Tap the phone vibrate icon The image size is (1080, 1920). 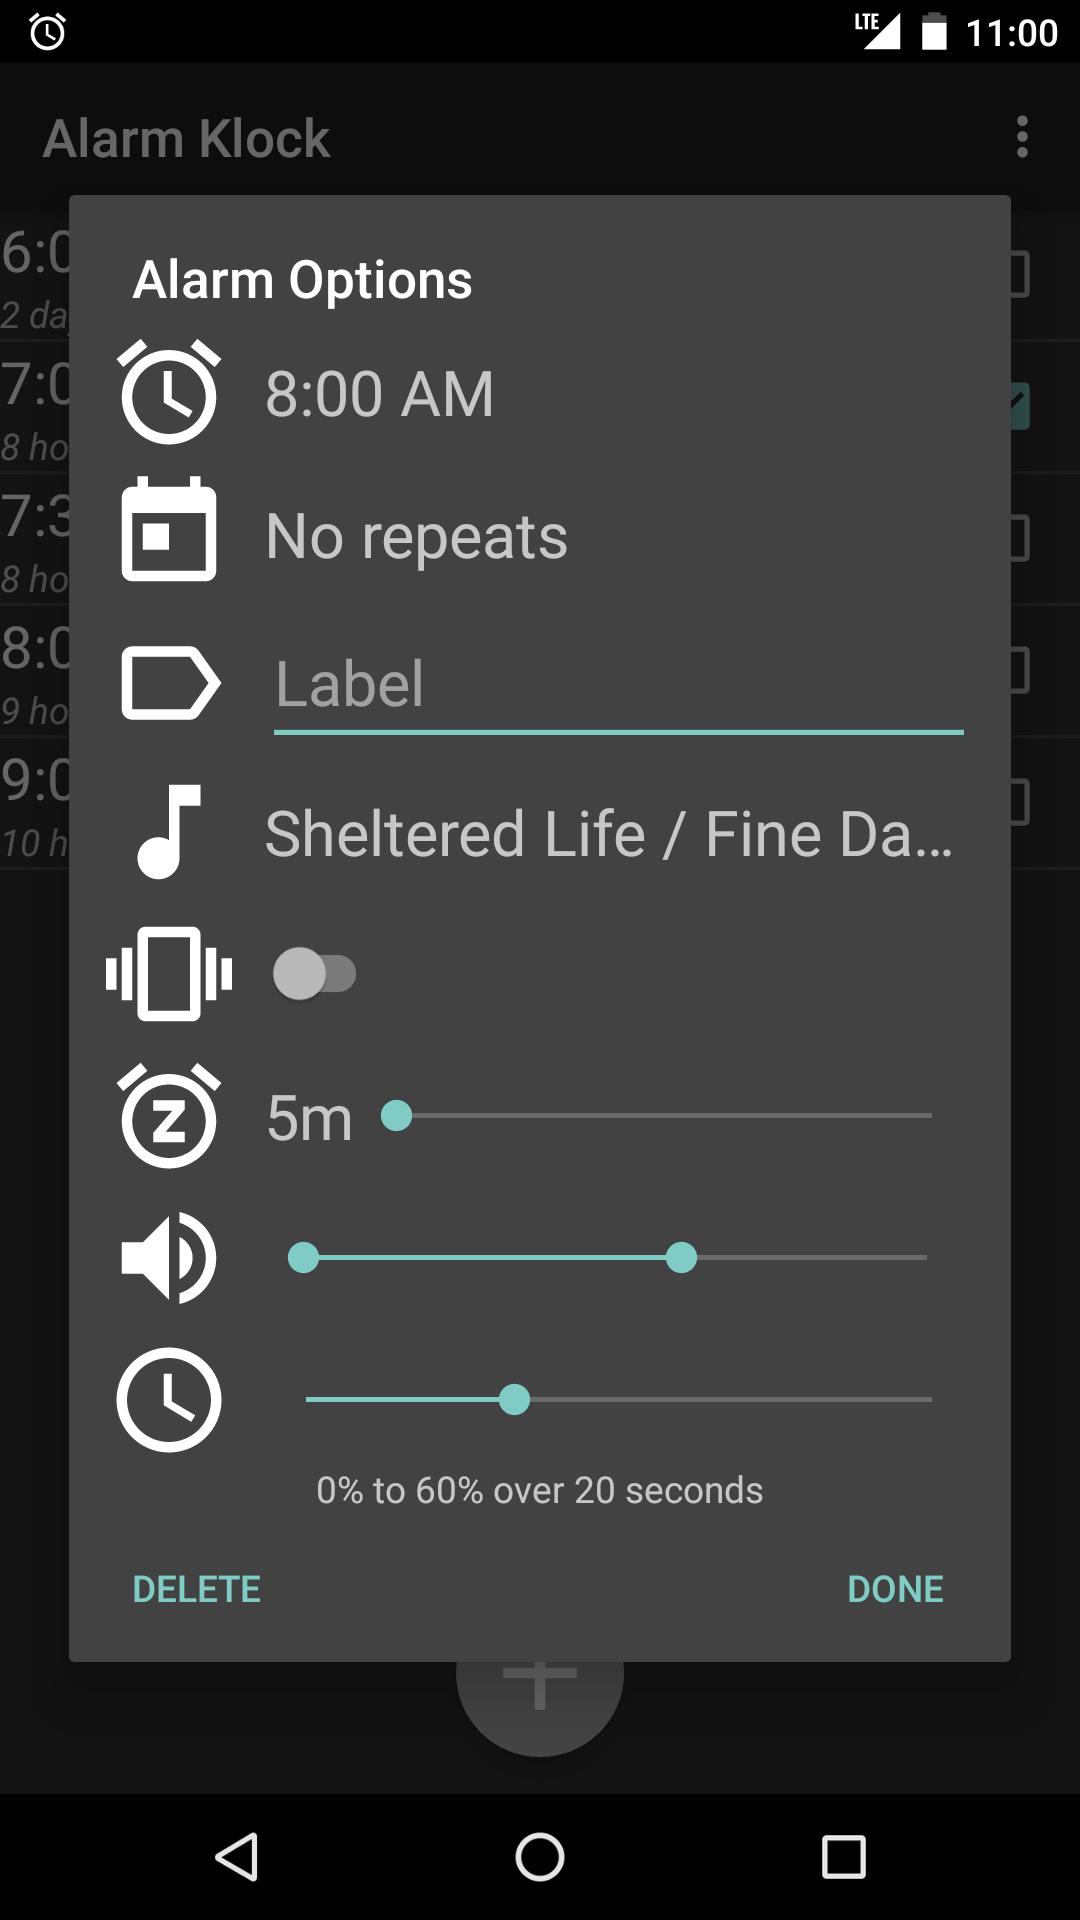[x=169, y=974]
